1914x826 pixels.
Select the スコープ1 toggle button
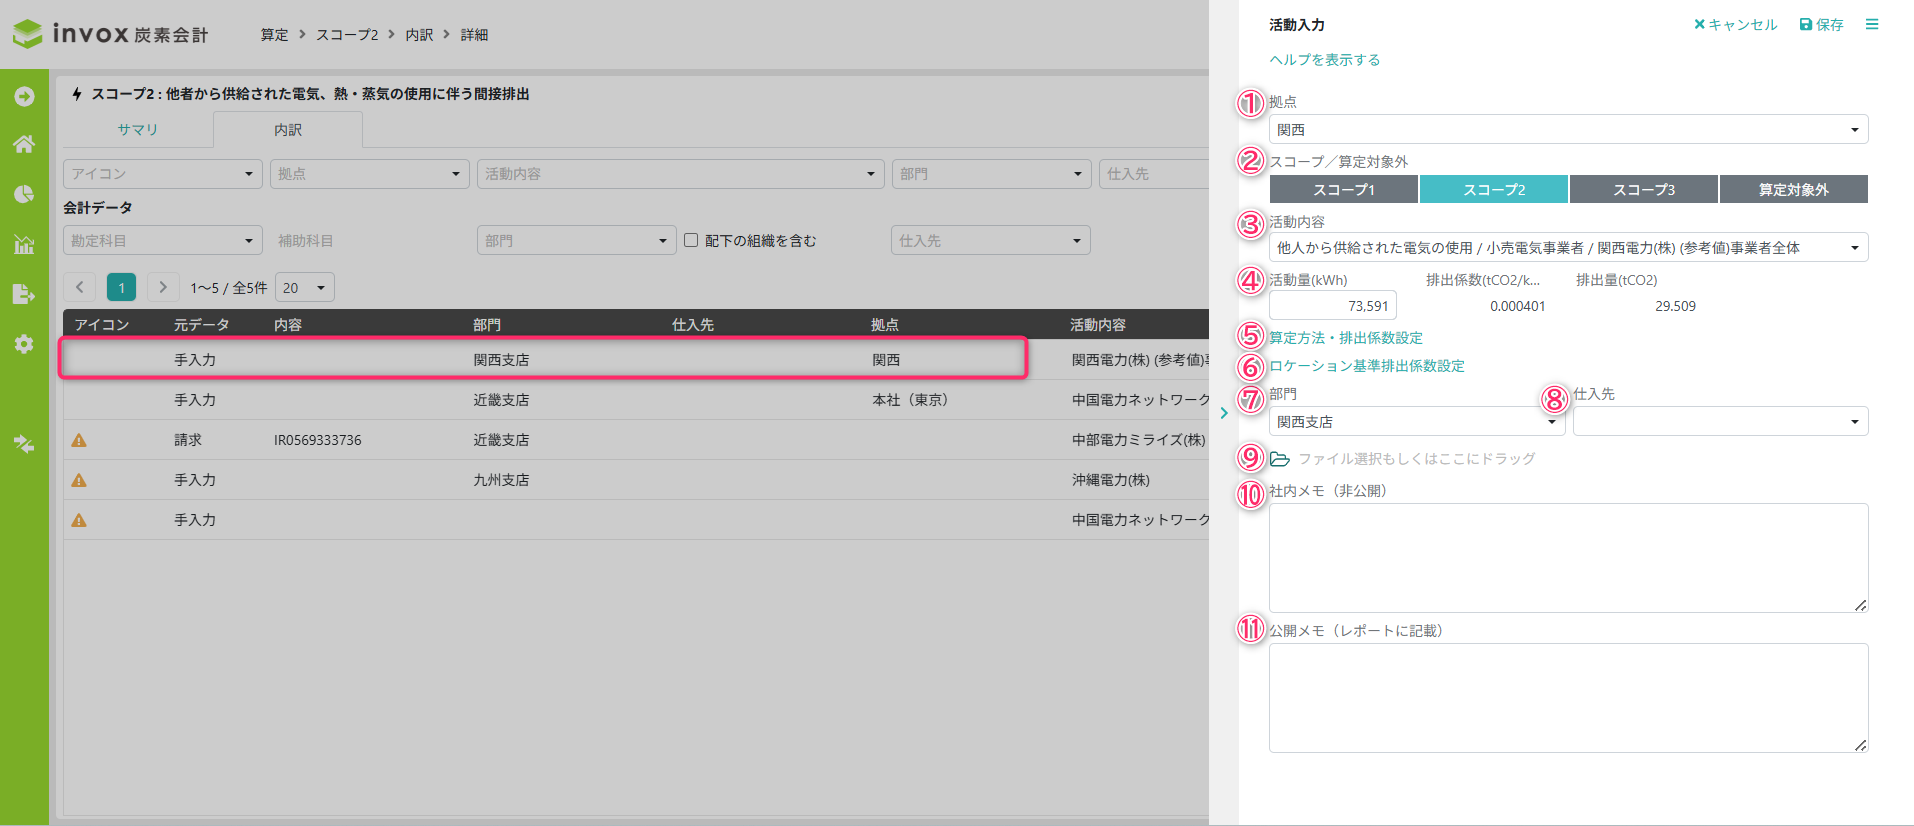pos(1343,189)
